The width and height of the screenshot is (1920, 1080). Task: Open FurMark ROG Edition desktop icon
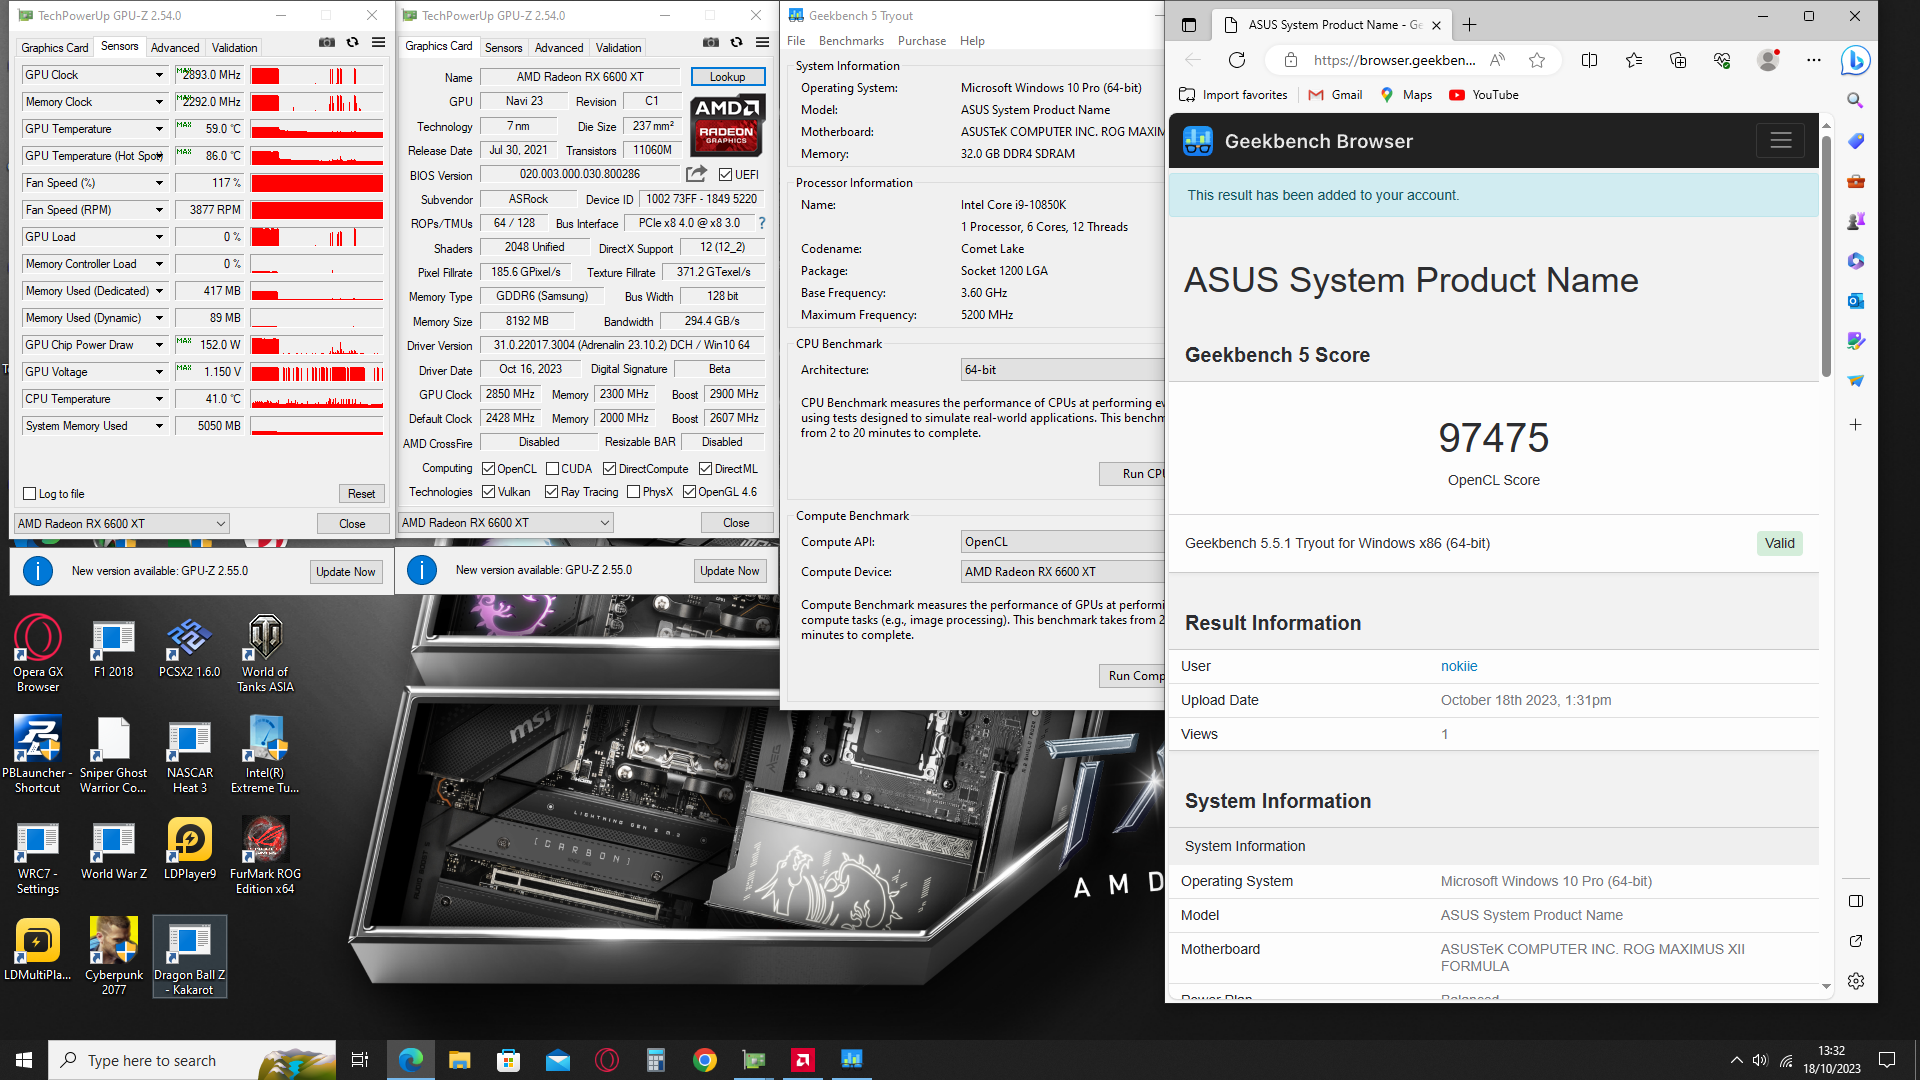point(265,855)
